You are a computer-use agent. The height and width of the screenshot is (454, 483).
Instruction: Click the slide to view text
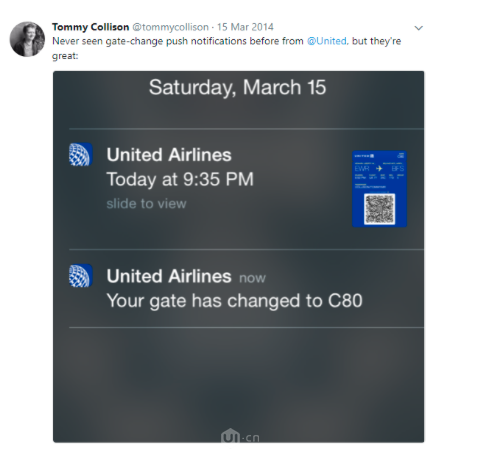pyautogui.click(x=146, y=204)
